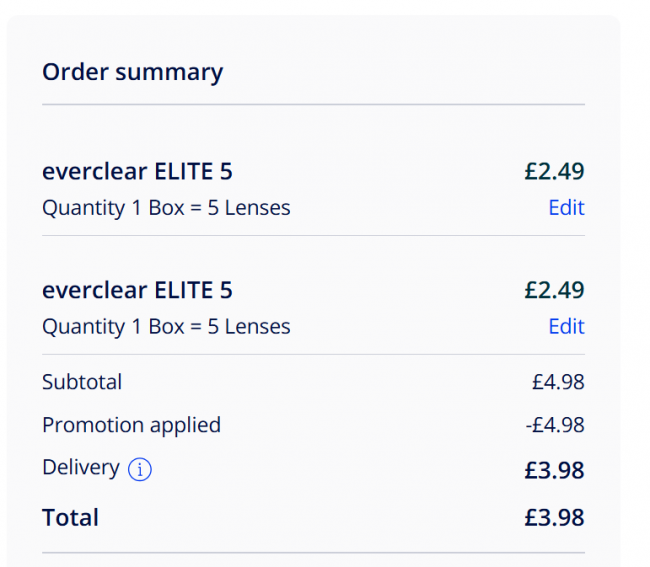Select the first item's £2.49 price

tap(554, 171)
